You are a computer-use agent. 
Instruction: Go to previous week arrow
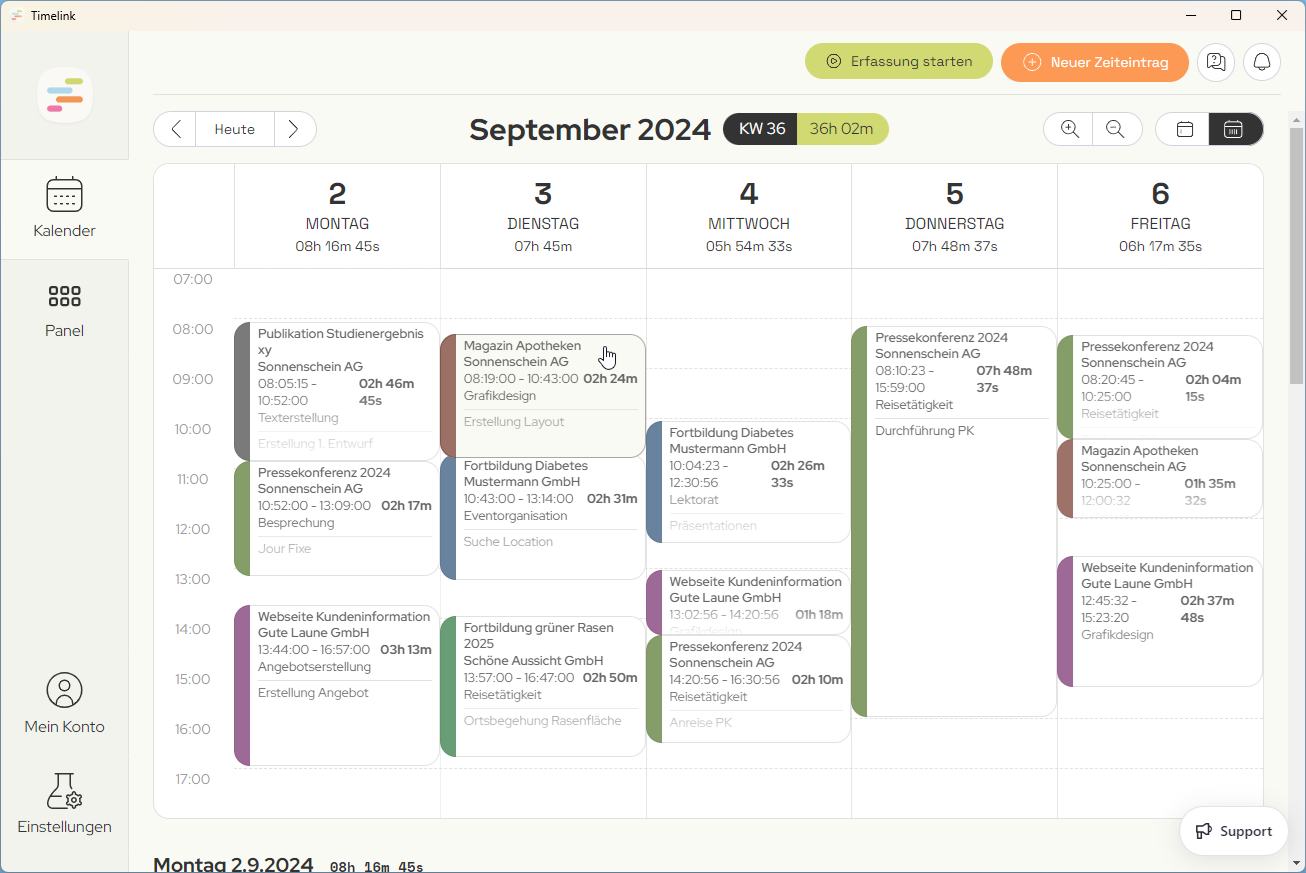point(176,129)
